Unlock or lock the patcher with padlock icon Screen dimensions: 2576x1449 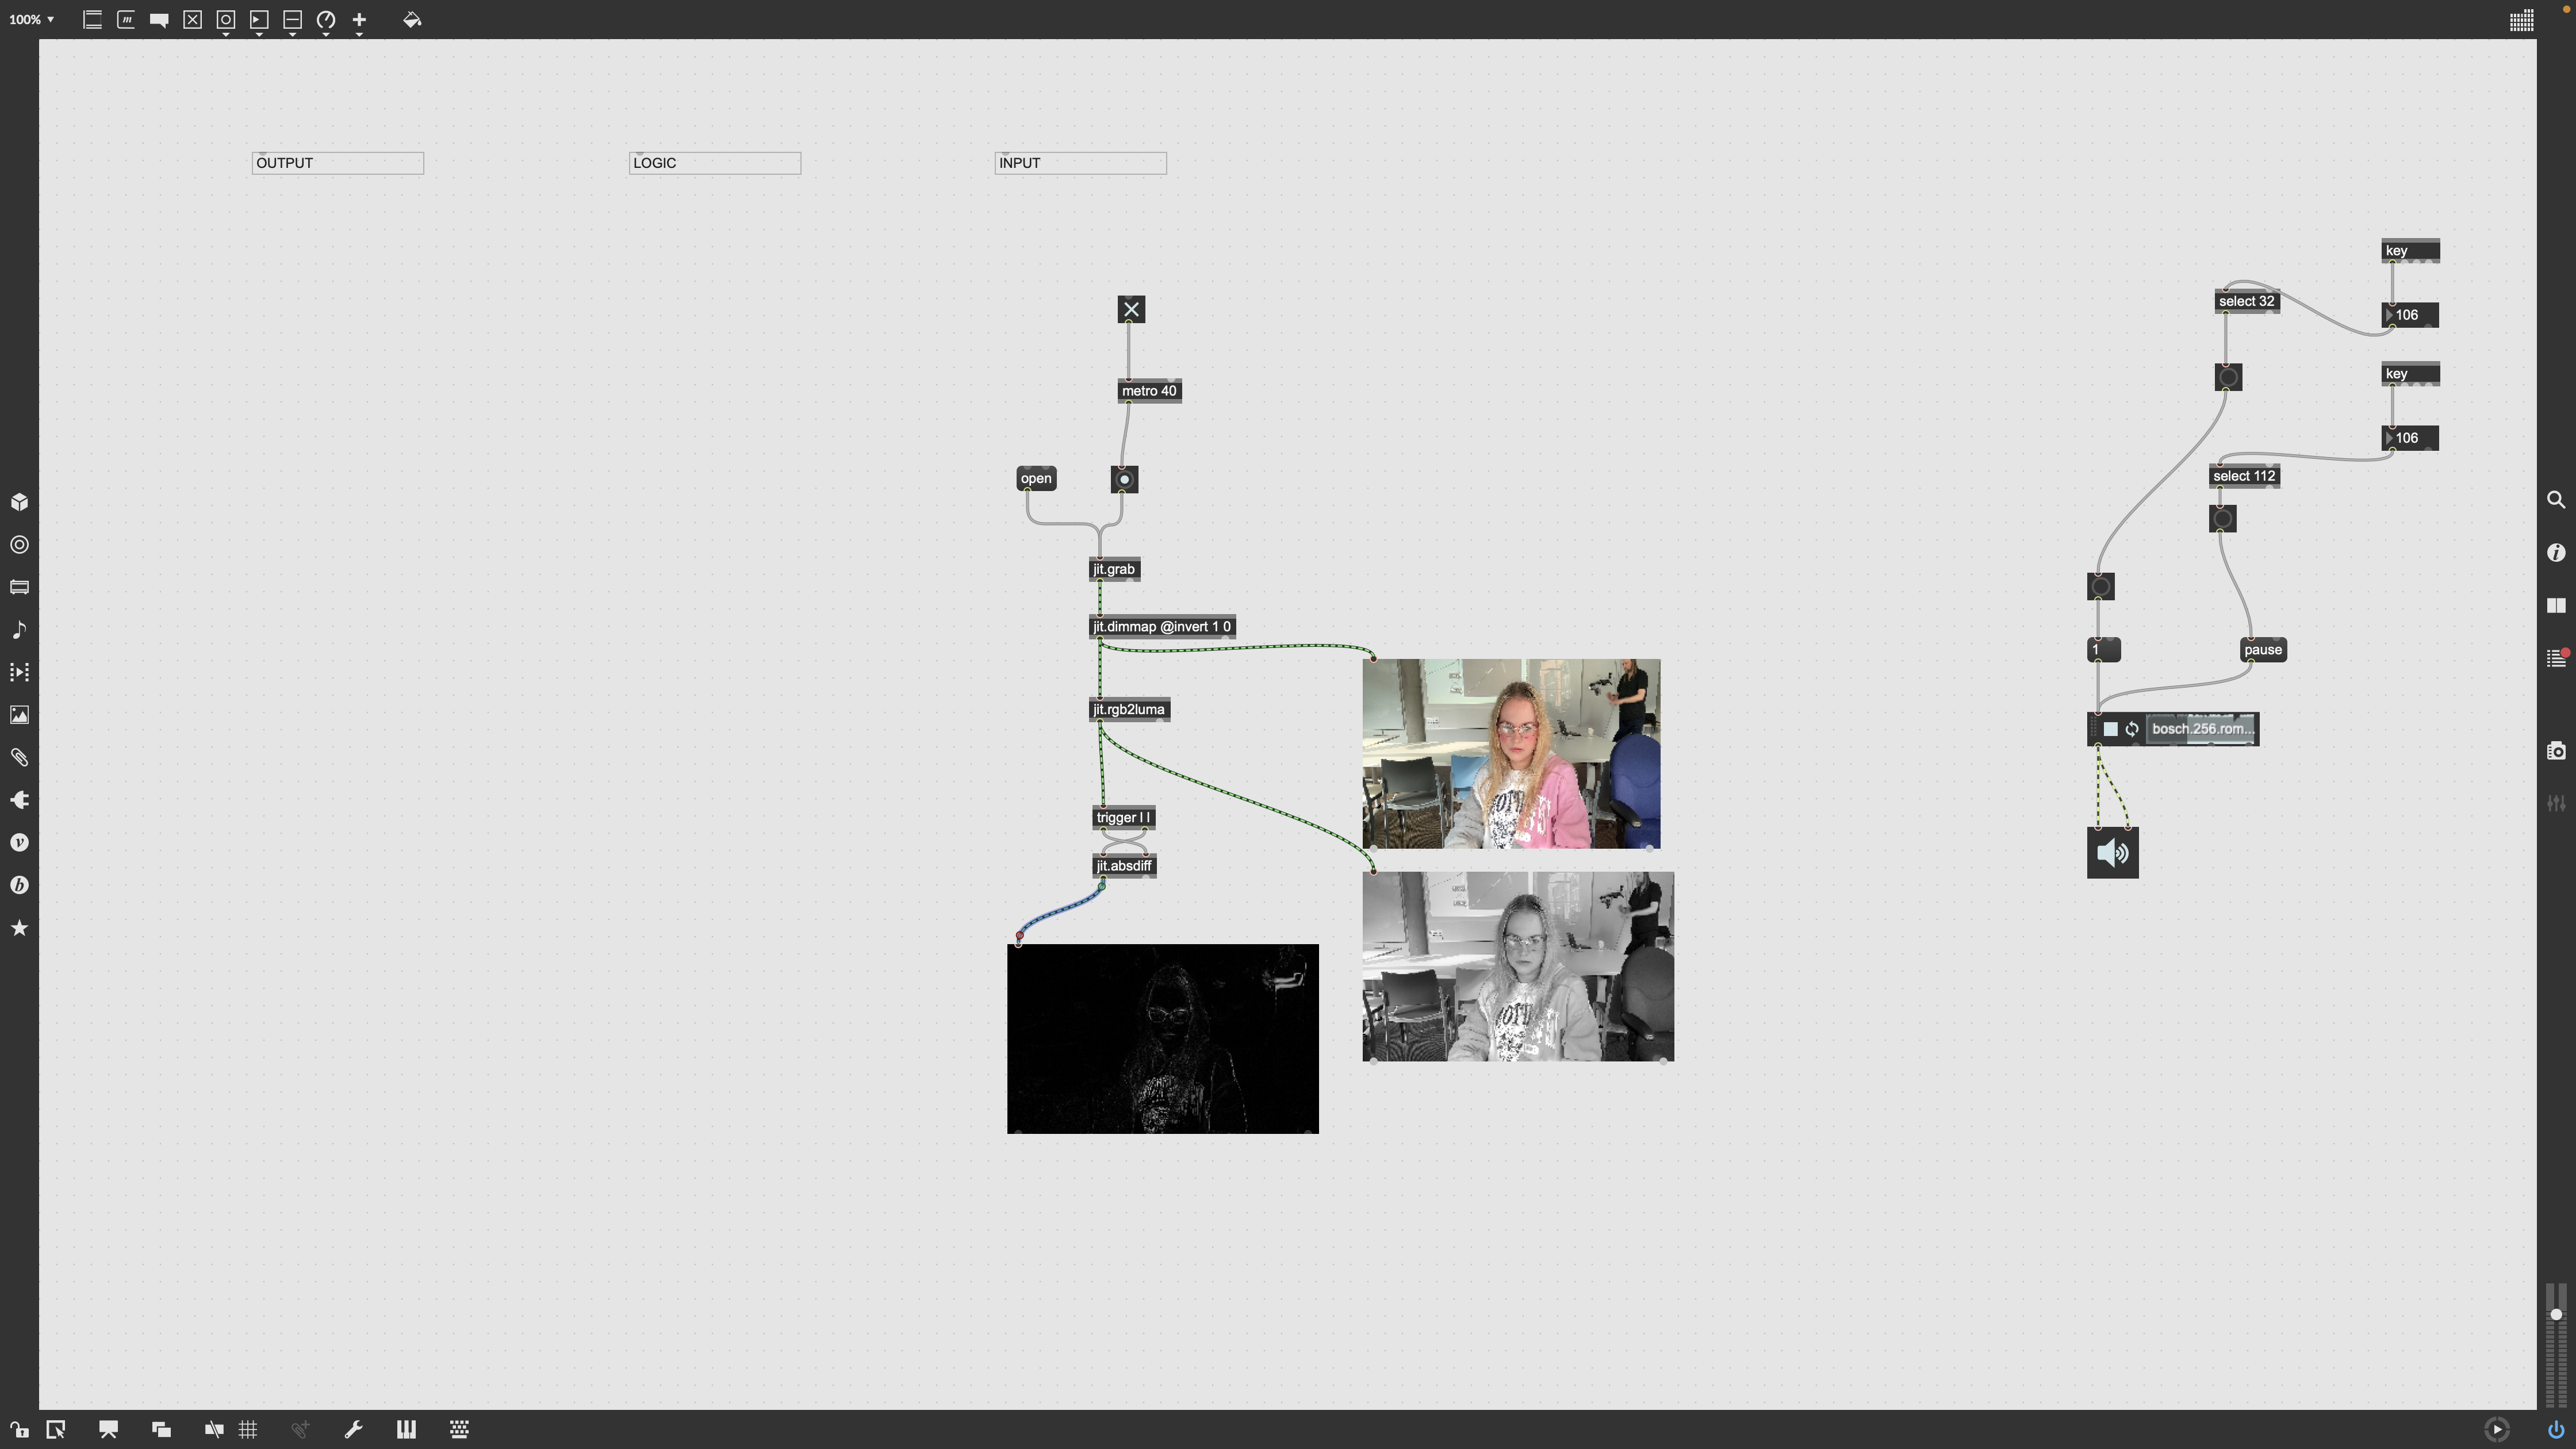(x=19, y=1429)
